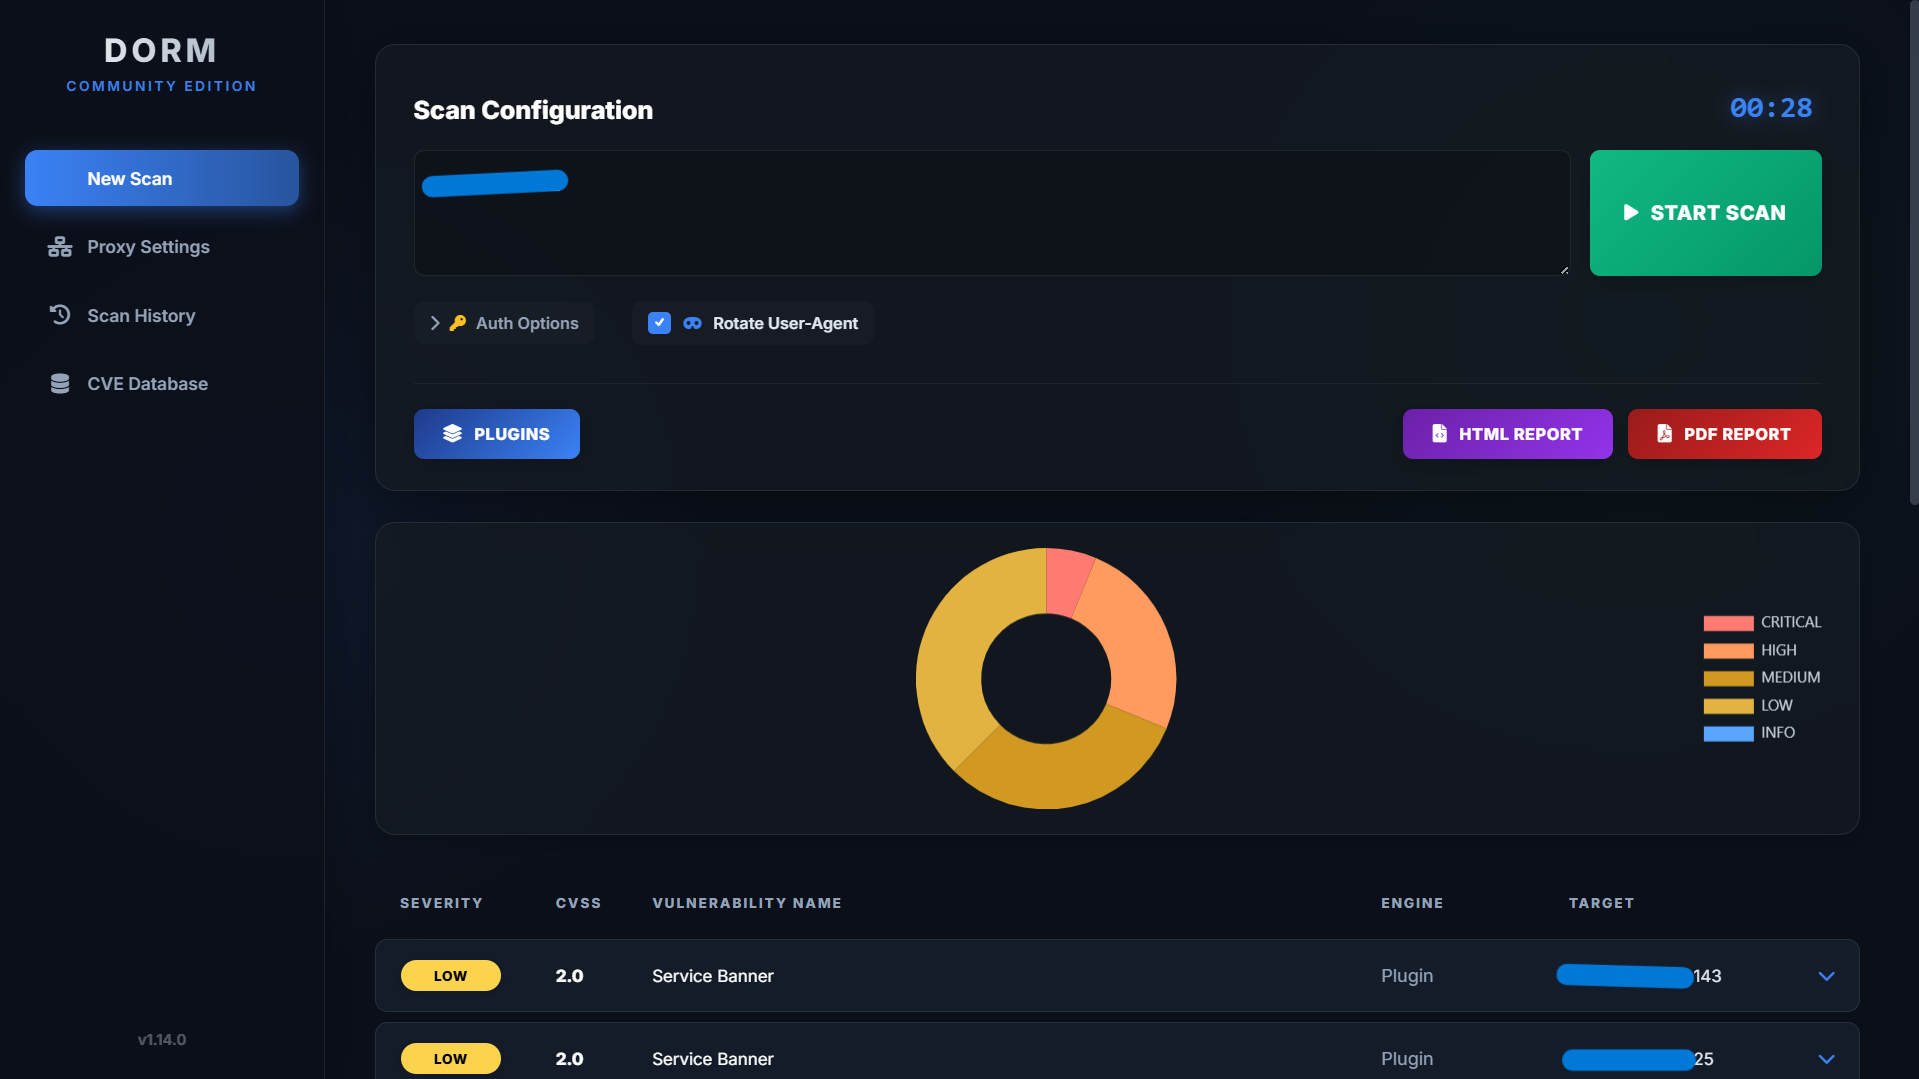Toggle CRITICAL legend swatch in chart
Screen dimensions: 1919x1079
1728,623
